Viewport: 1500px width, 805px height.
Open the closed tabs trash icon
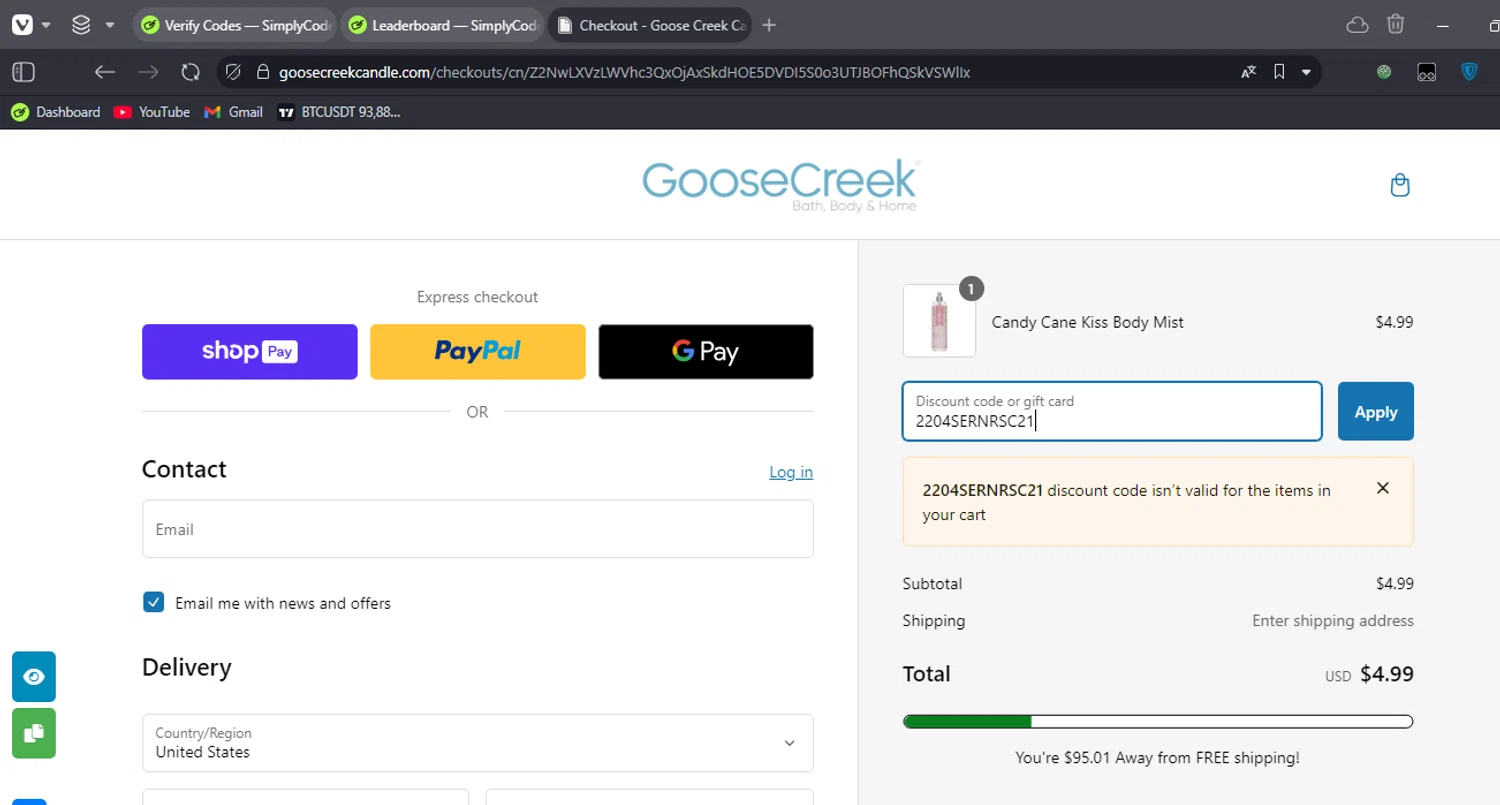1396,25
